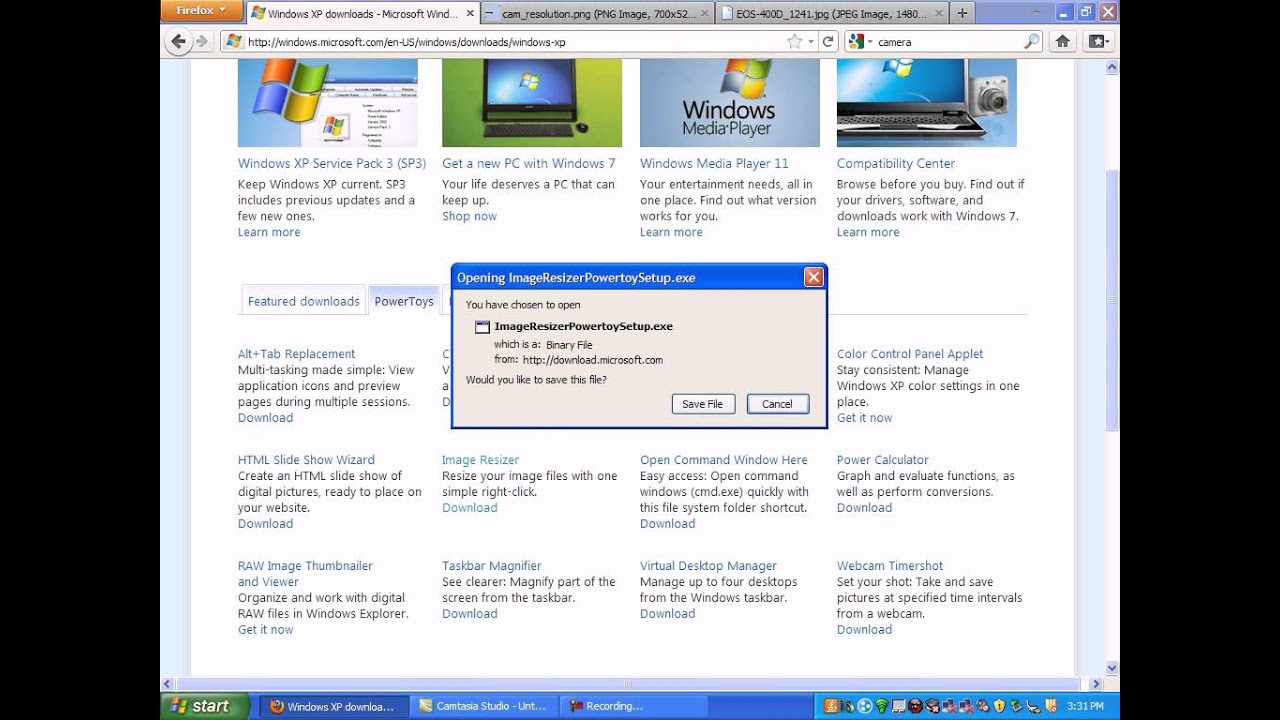Viewport: 1280px width, 720px height.
Task: Click the page scrollbar down arrow
Action: click(1112, 668)
